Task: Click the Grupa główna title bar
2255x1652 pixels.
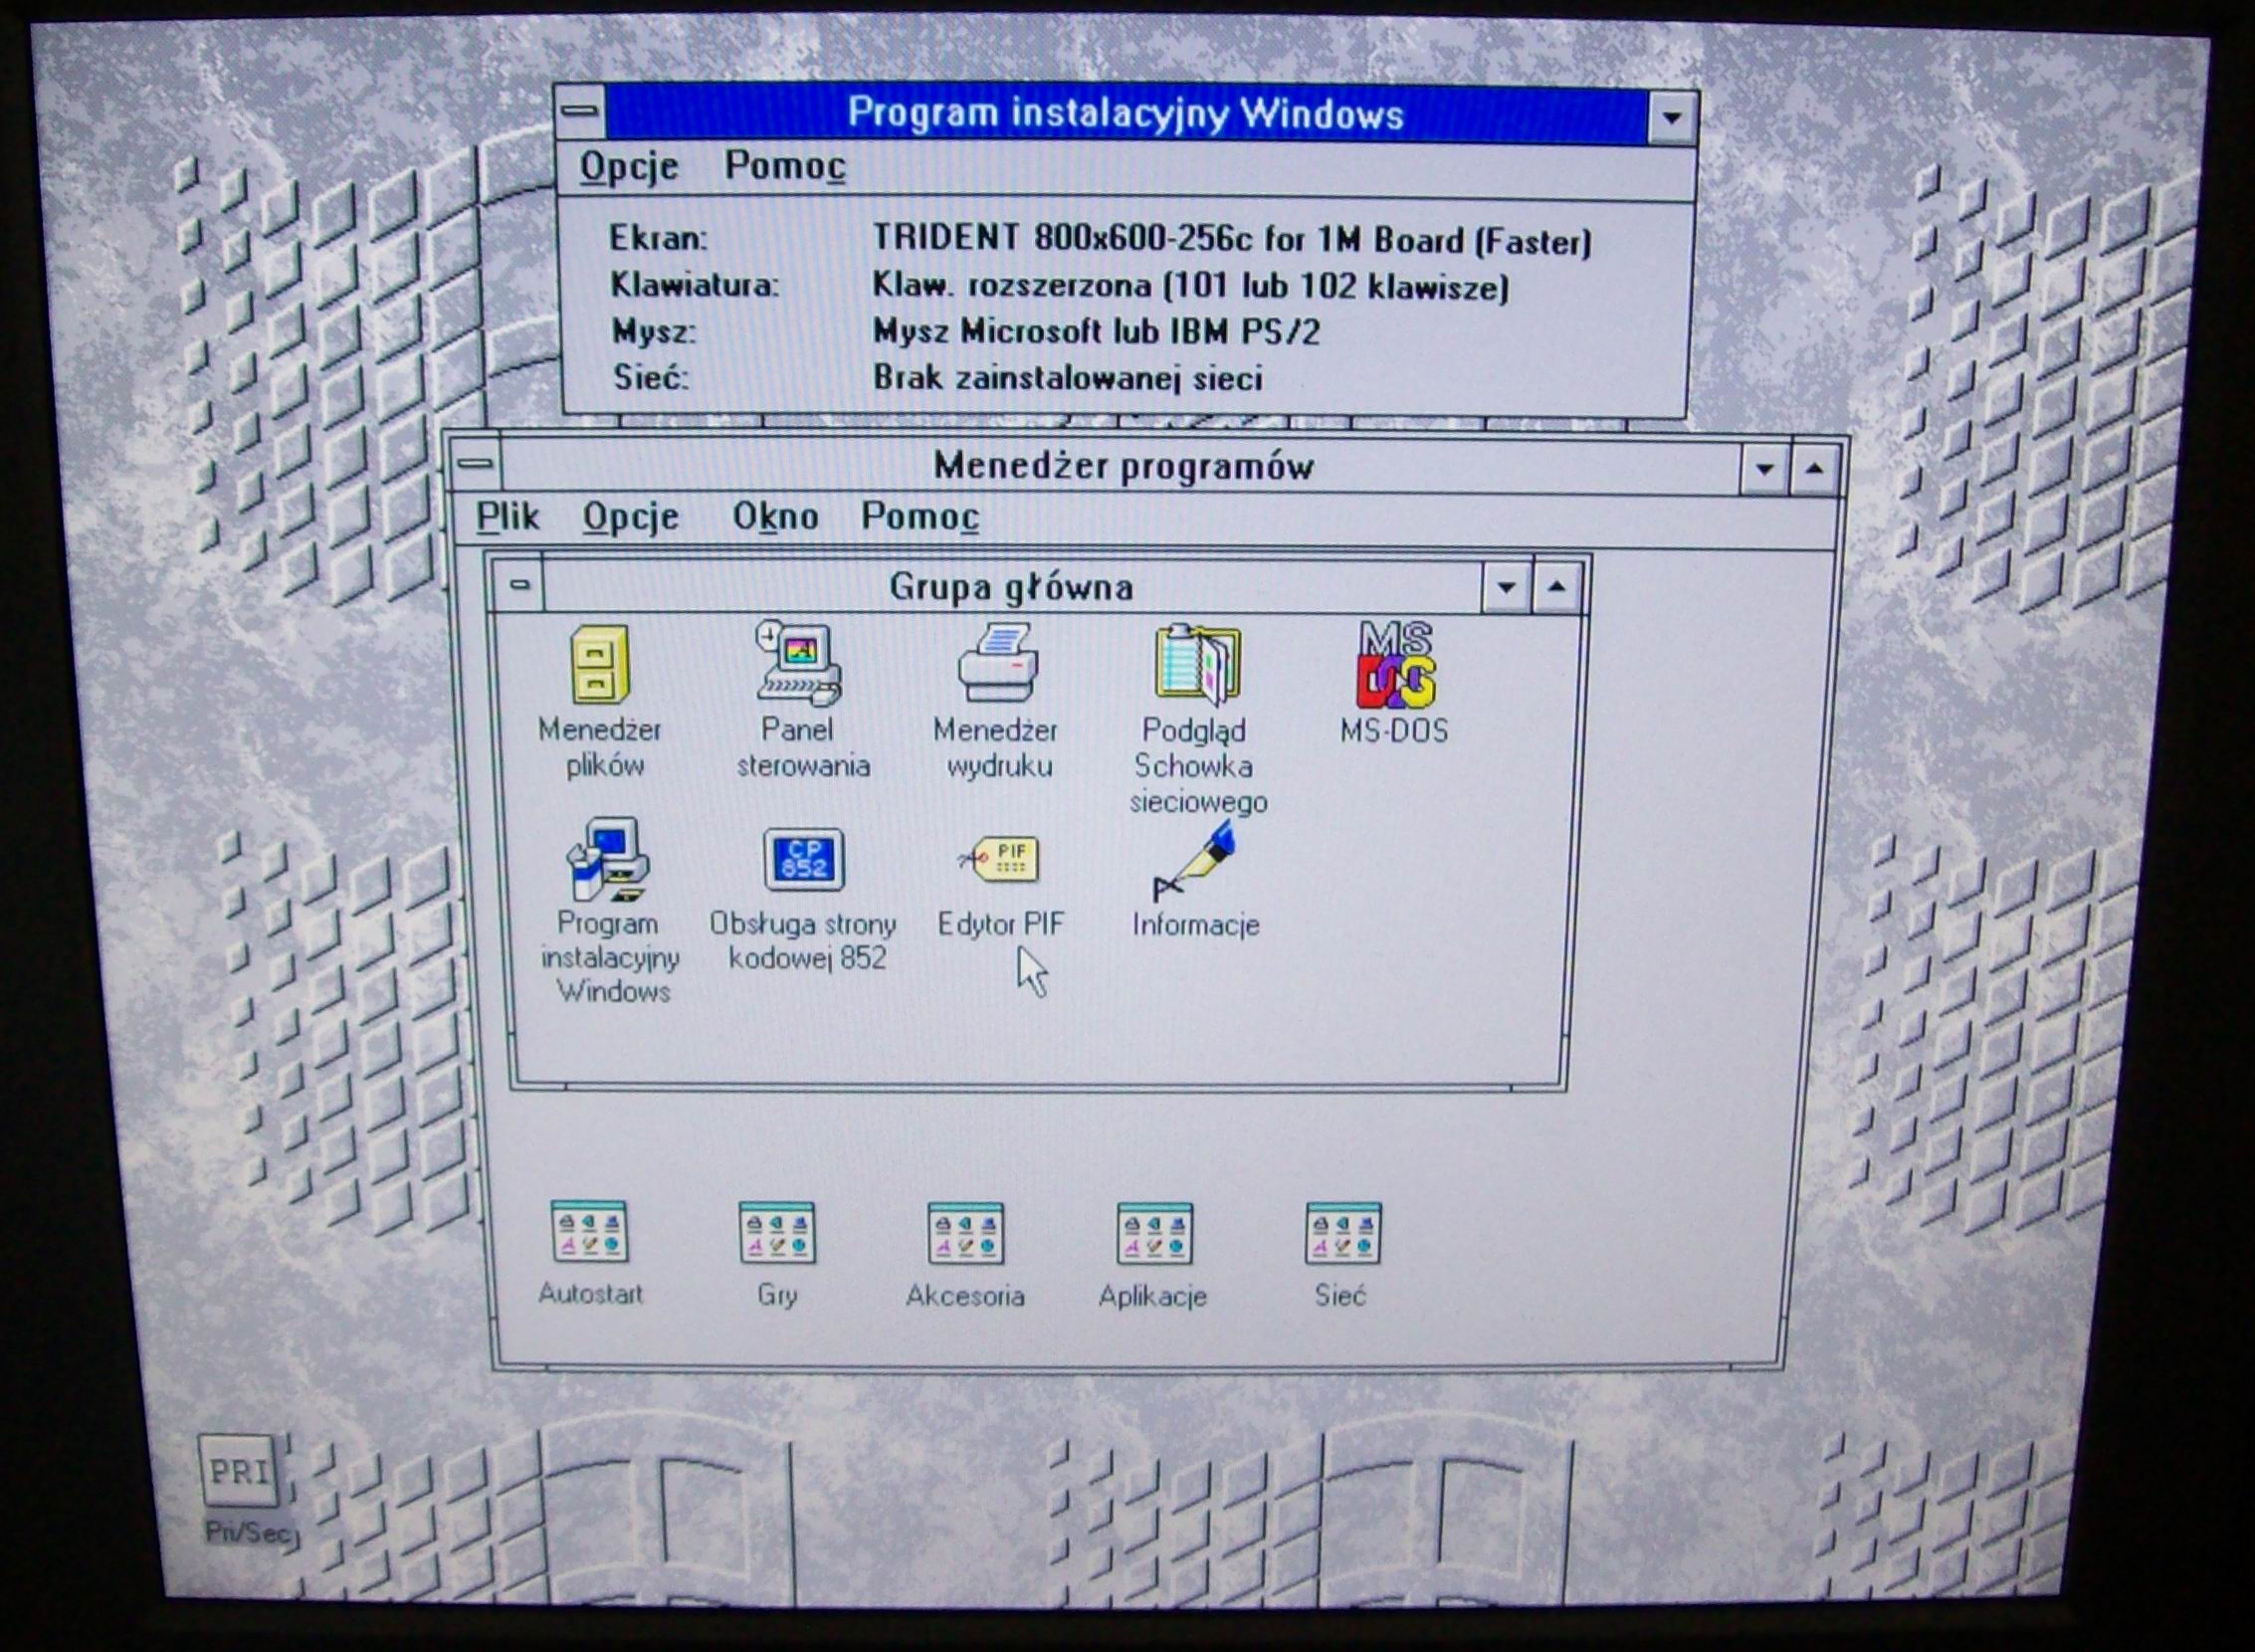Action: coord(1013,587)
